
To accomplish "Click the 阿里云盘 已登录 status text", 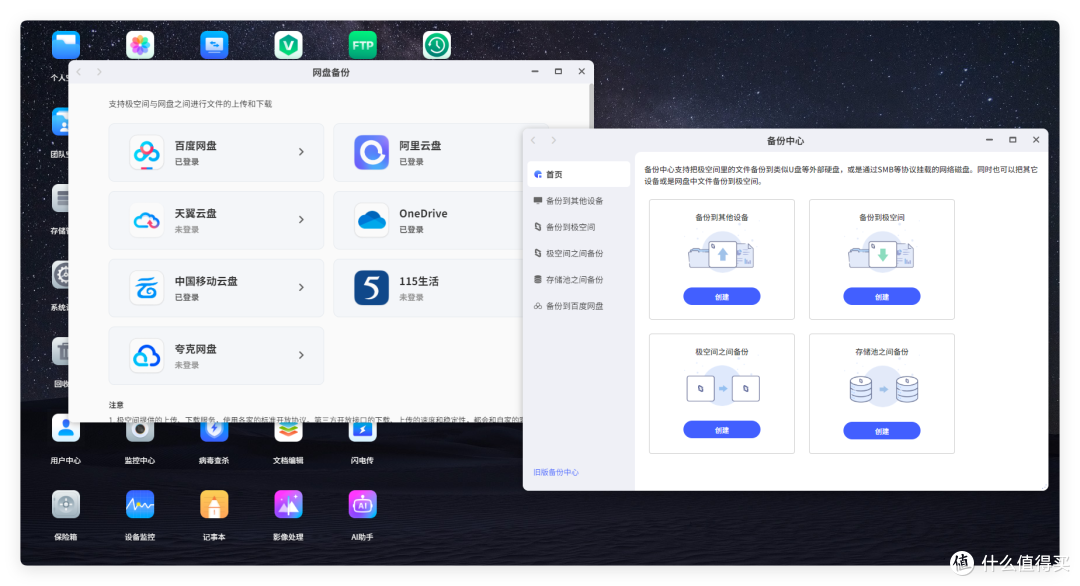I will click(411, 162).
